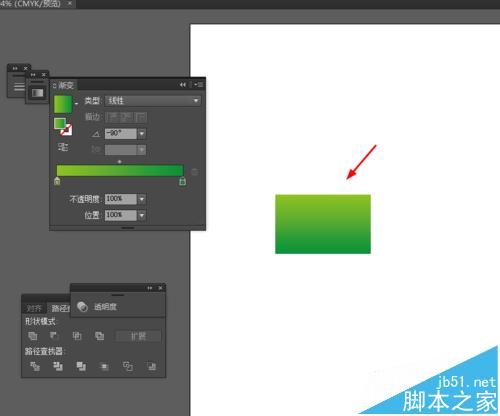
Task: Open the Gradient panel flyout menu
Action: pyautogui.click(x=199, y=85)
